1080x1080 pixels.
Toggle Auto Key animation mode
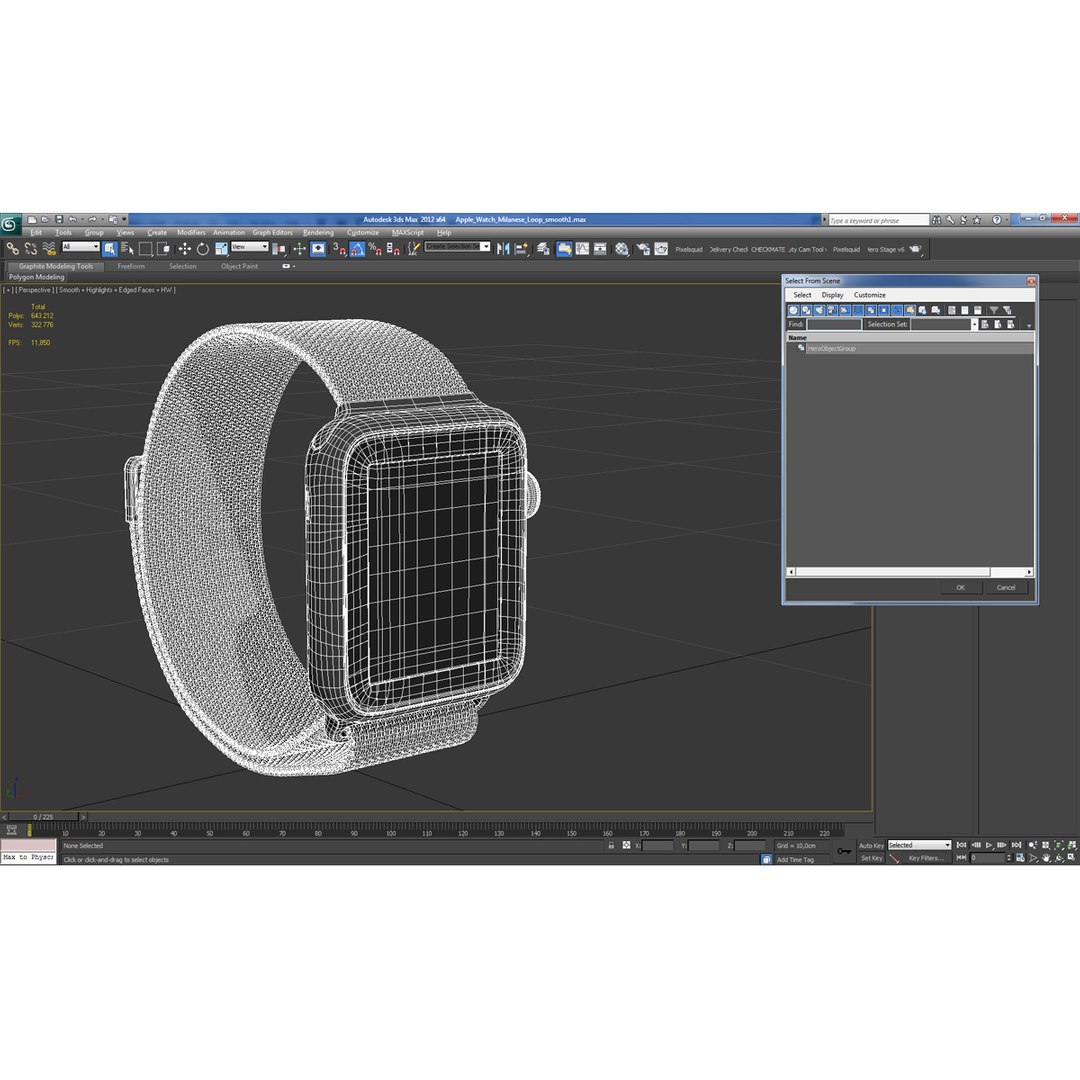tap(871, 845)
